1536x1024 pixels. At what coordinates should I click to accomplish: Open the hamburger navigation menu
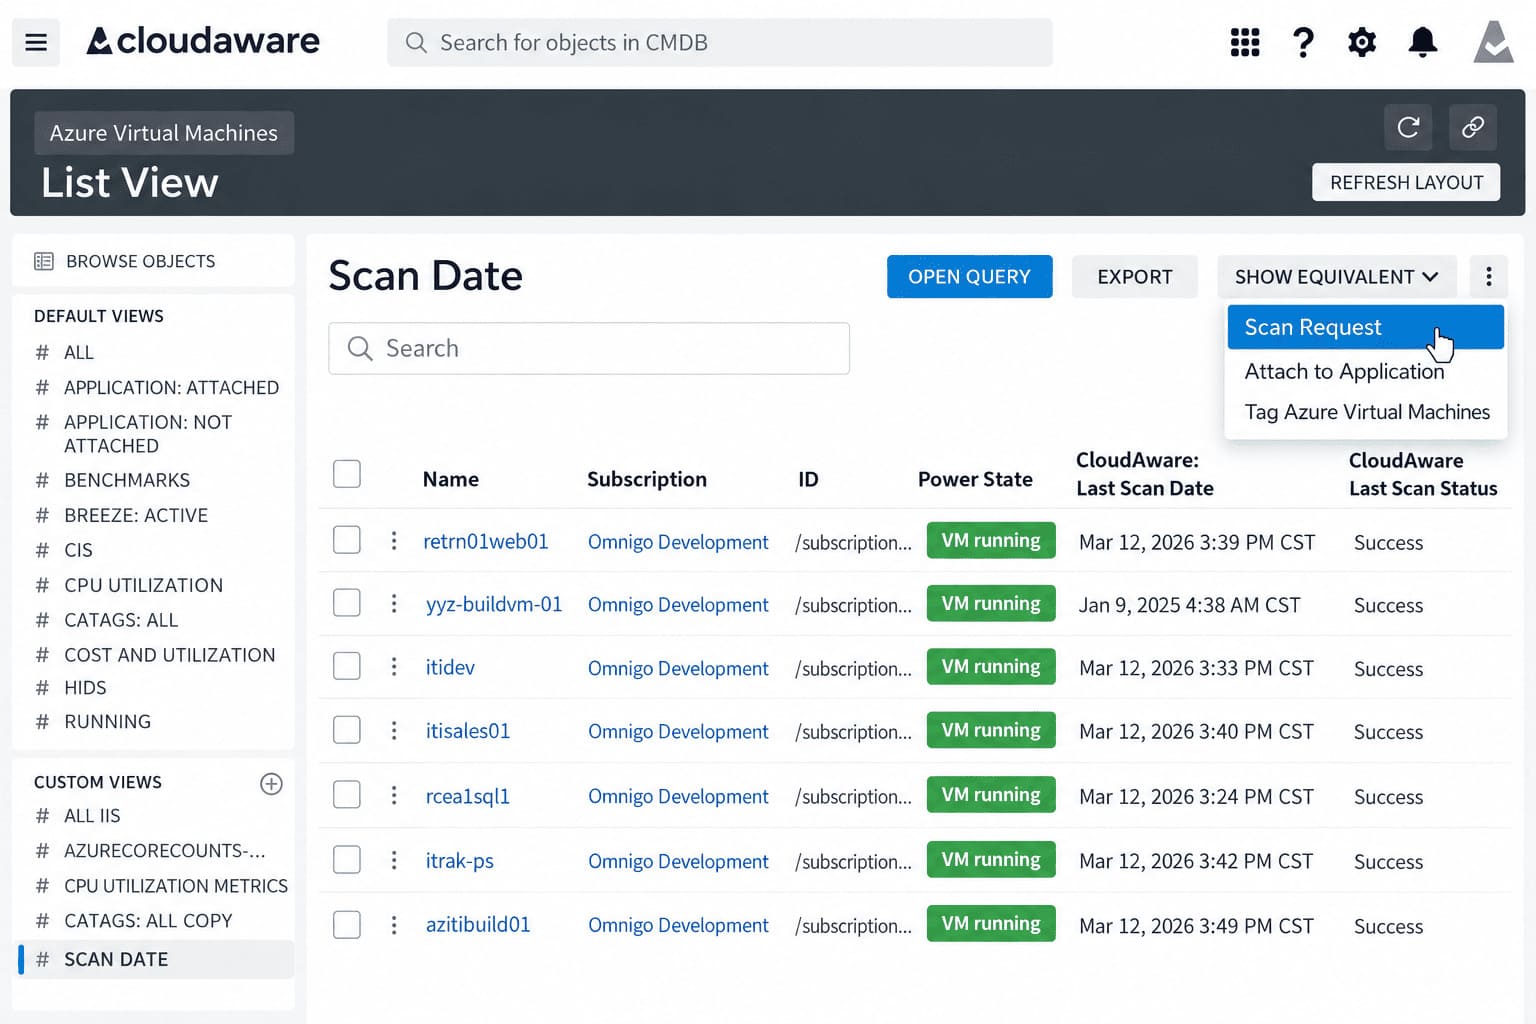tap(36, 42)
